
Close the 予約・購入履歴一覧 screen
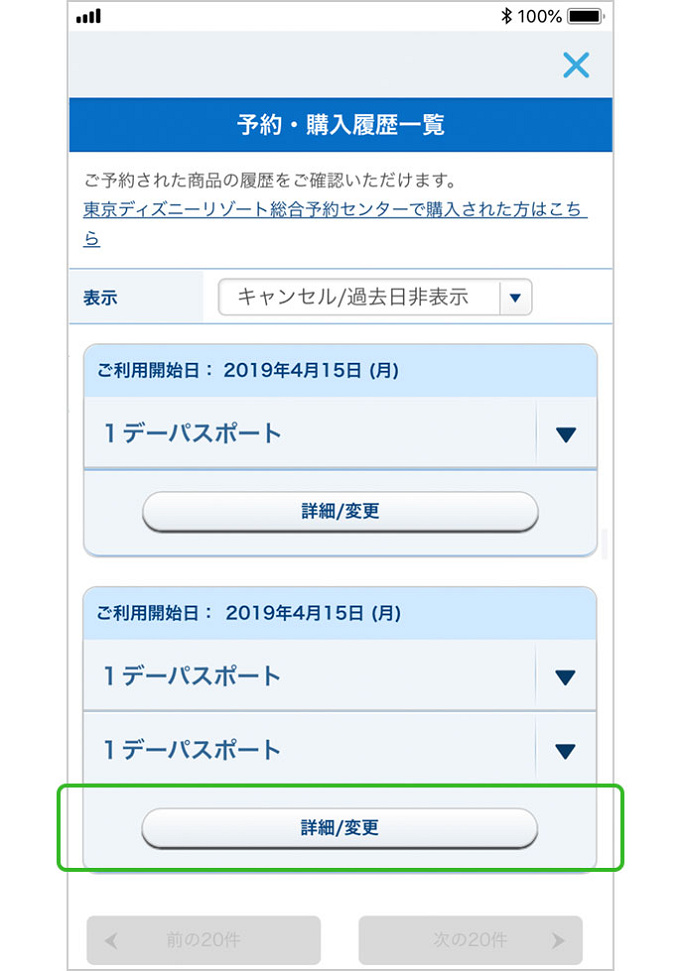pyautogui.click(x=577, y=65)
